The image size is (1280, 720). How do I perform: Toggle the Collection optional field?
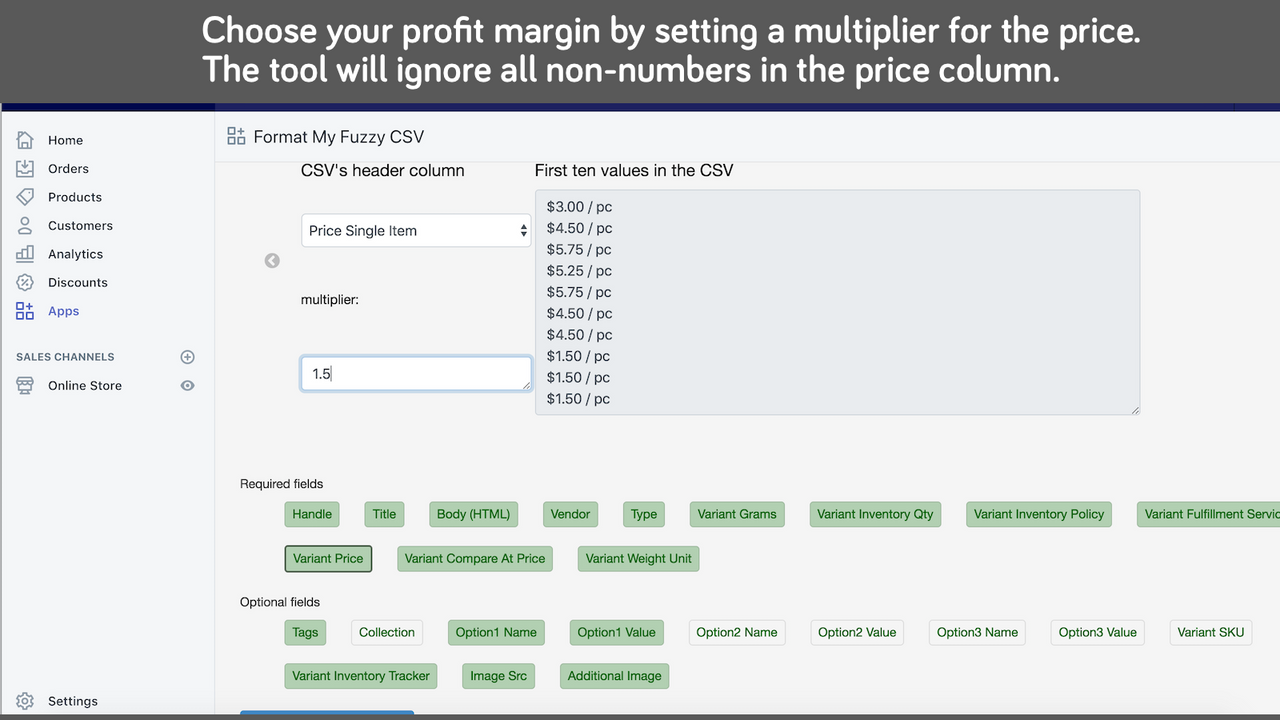pyautogui.click(x=386, y=632)
